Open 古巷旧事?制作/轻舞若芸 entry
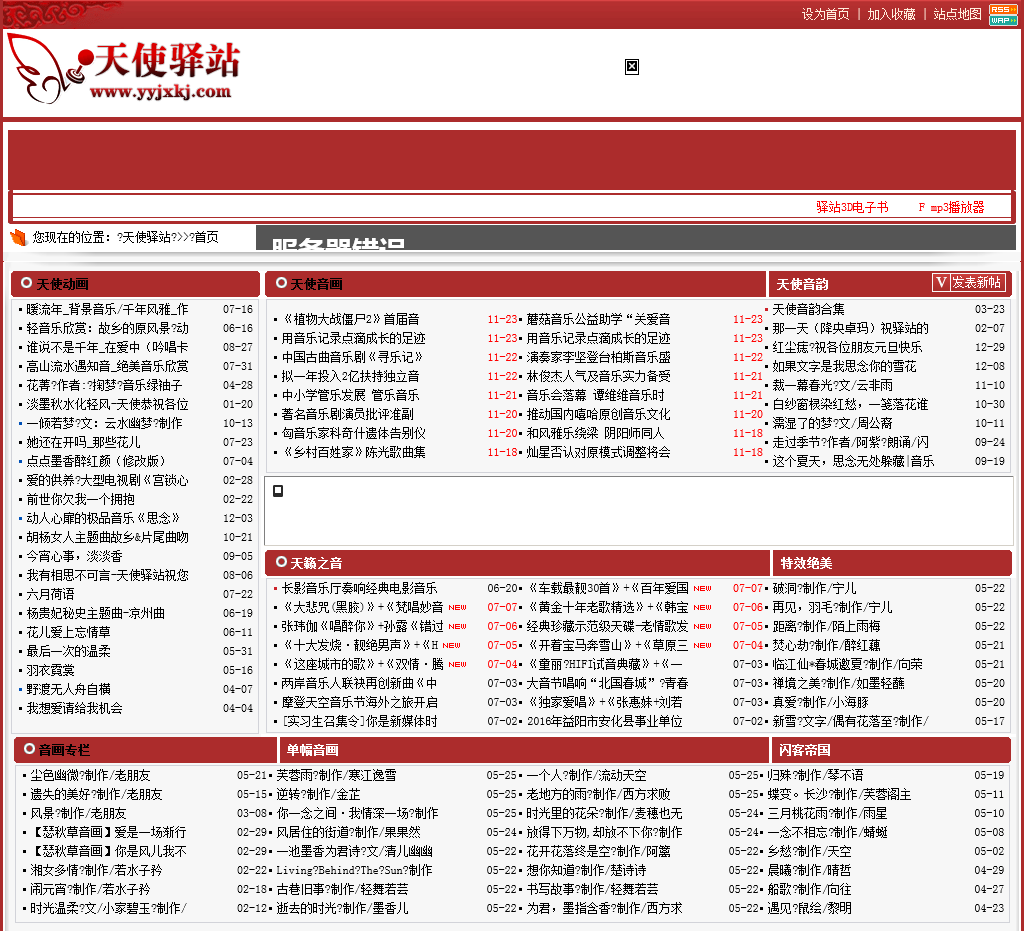 (342, 889)
